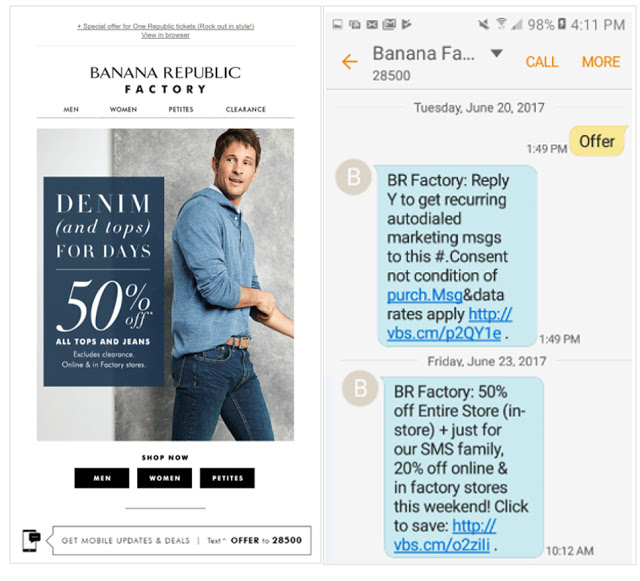Click the Get Mobile Updates & Deals banner
640x581 pixels.
(x=180, y=541)
